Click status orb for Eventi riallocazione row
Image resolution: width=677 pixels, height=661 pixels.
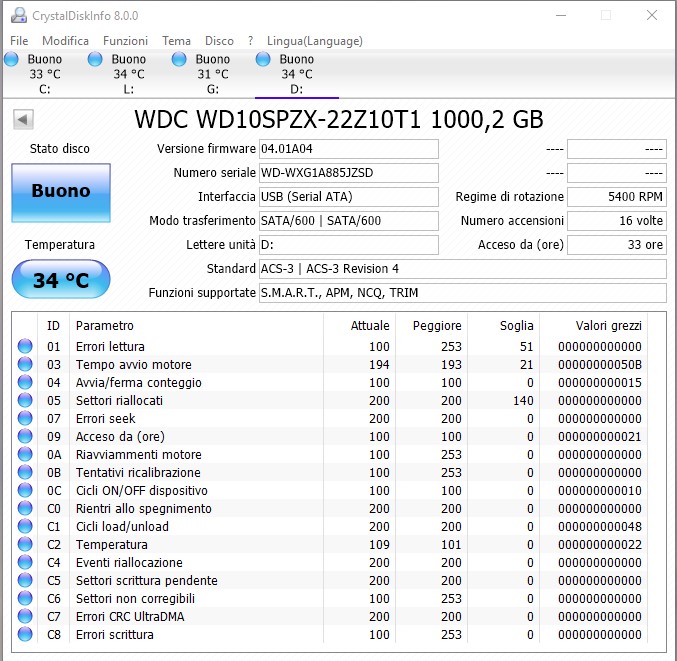[x=25, y=562]
